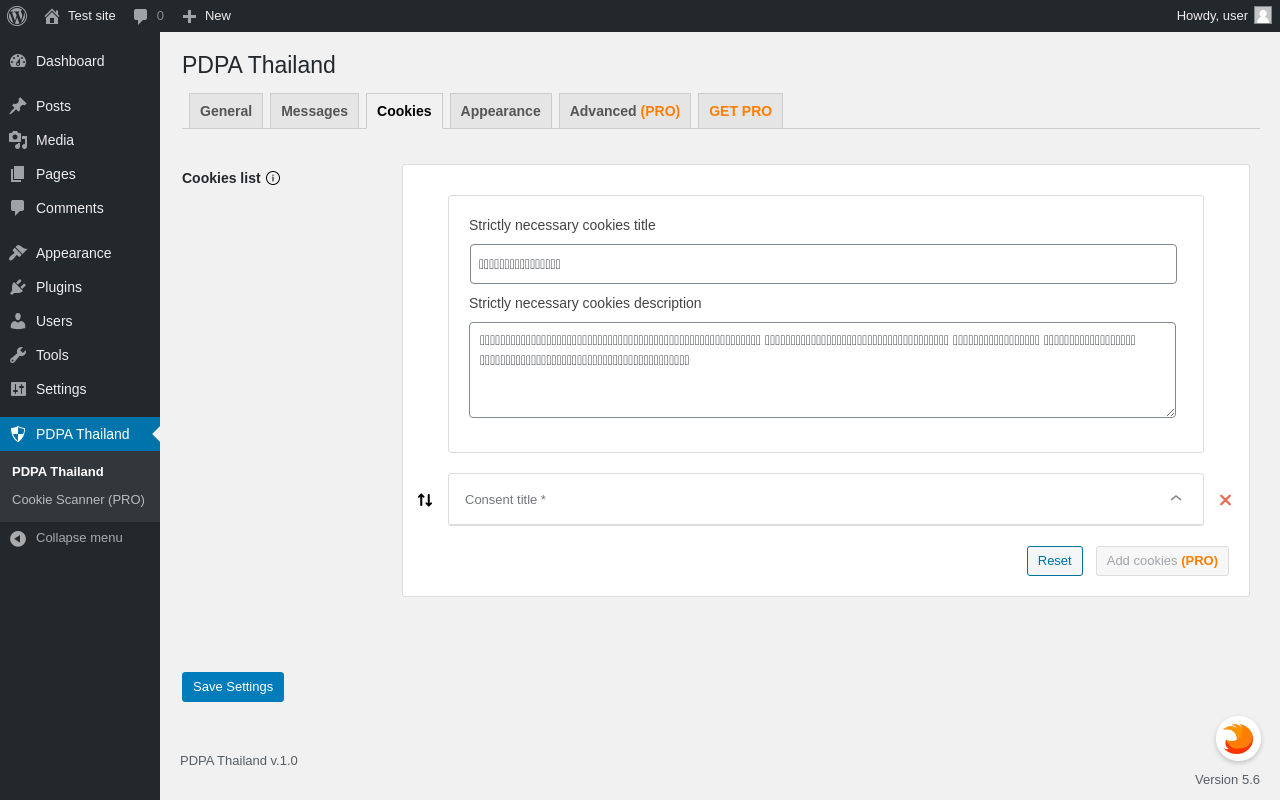Click the Reset button

[1055, 561]
